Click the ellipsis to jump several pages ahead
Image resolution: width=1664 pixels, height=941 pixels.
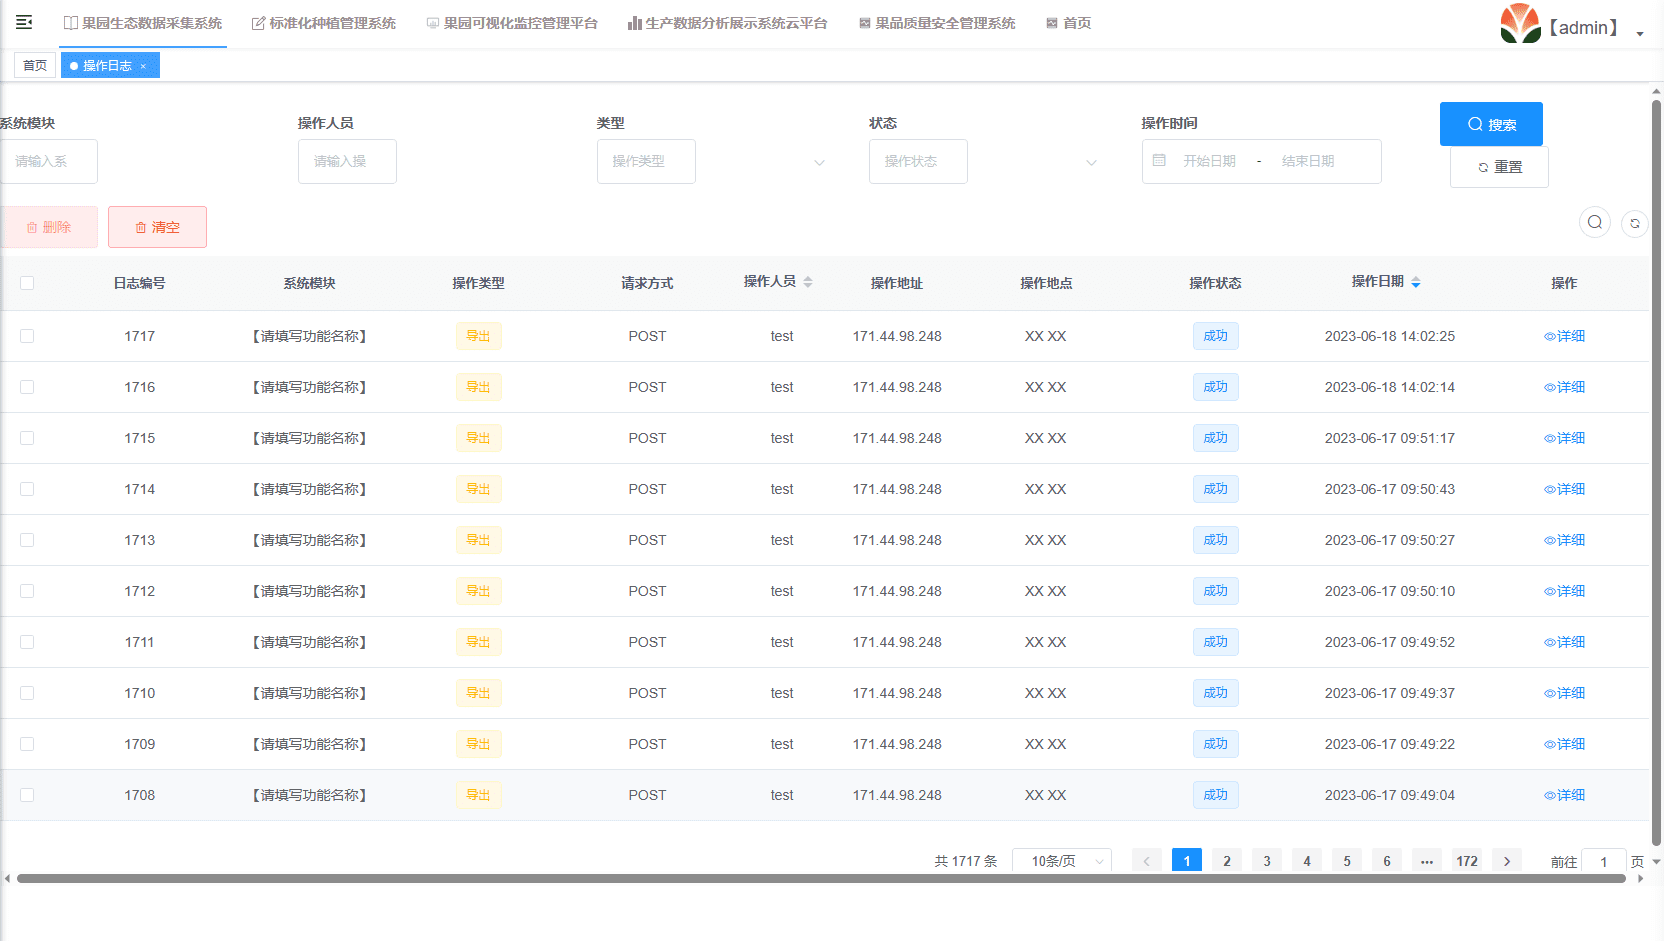pyautogui.click(x=1427, y=861)
